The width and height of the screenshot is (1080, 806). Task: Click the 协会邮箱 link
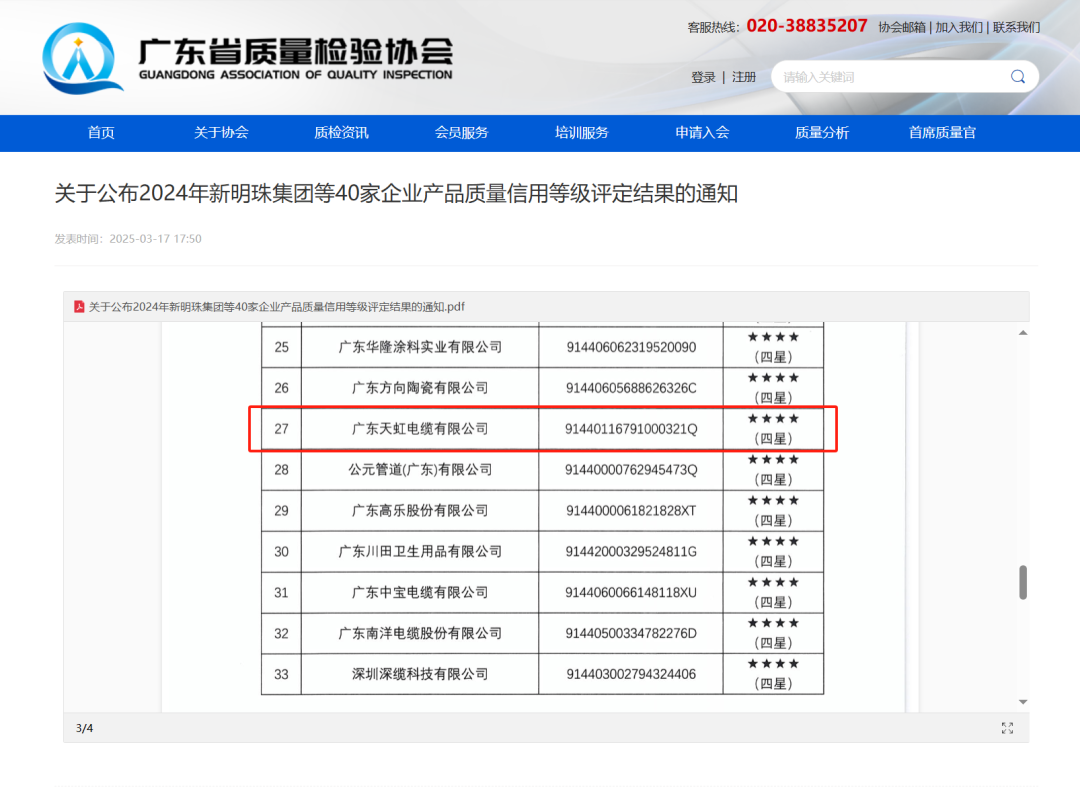(902, 28)
